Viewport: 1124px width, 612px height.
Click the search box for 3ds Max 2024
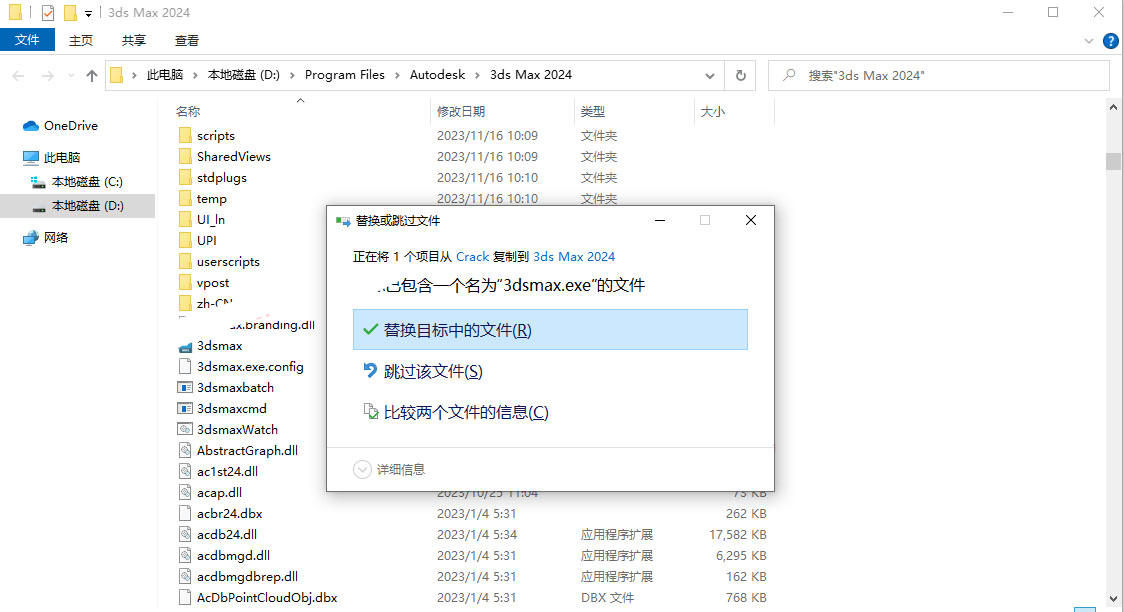939,75
